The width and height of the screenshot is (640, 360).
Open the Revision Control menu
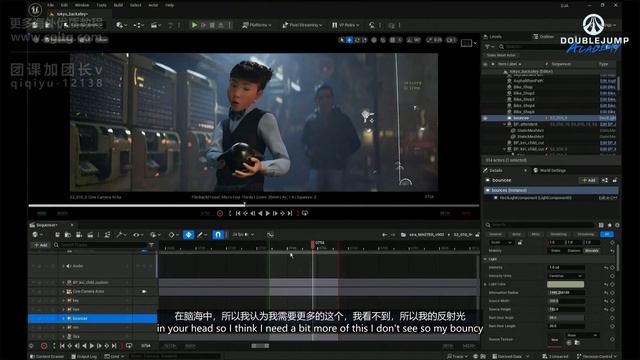pos(596,356)
